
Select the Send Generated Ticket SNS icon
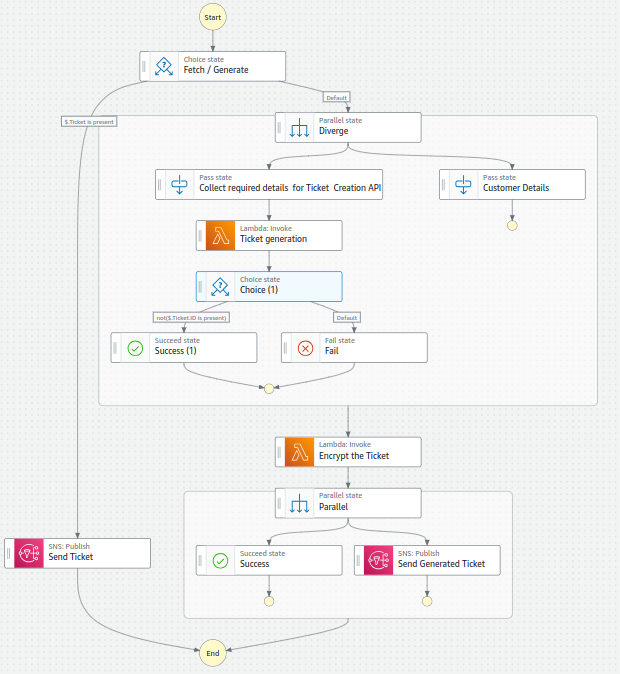click(x=379, y=561)
